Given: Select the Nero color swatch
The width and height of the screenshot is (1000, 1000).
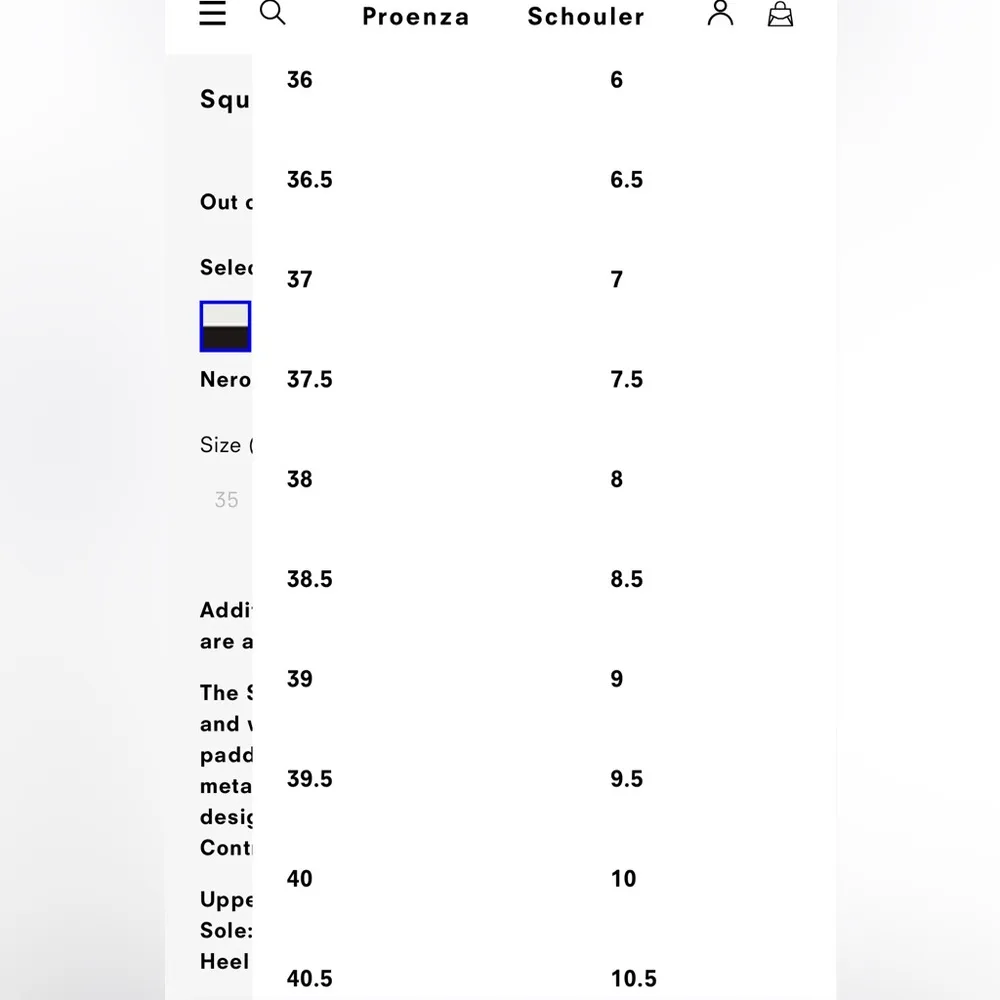Looking at the screenshot, I should pyautogui.click(x=225, y=326).
